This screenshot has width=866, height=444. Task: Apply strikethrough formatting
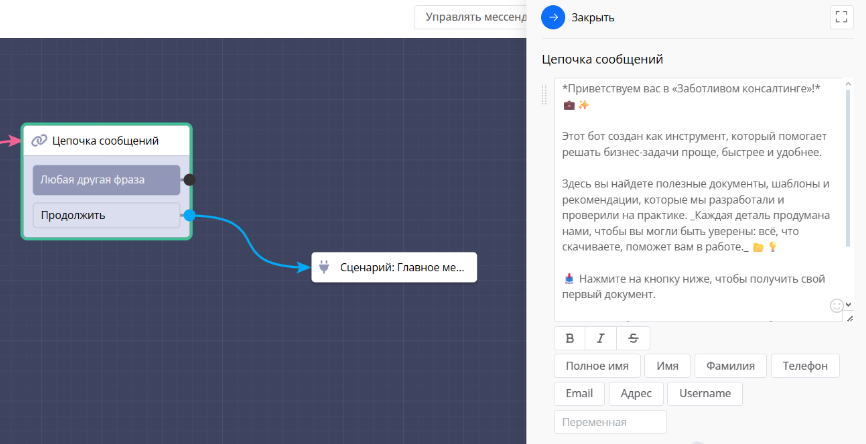click(x=633, y=338)
